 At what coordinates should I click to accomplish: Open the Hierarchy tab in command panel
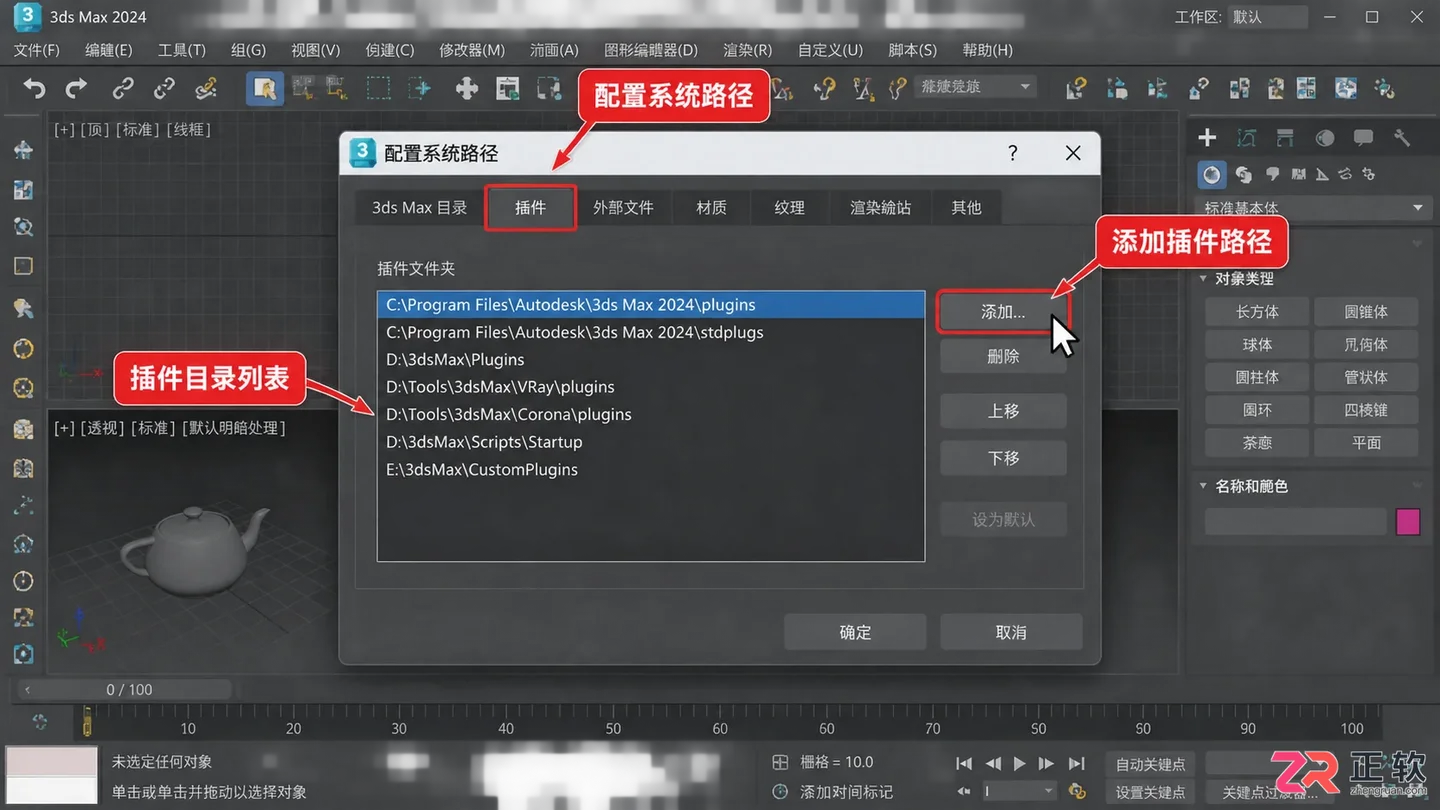click(x=1285, y=138)
